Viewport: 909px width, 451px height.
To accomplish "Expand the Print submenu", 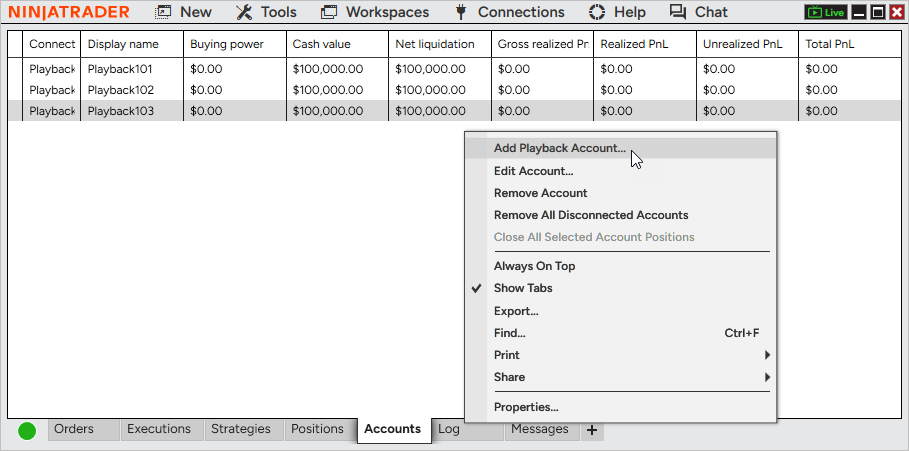I will point(621,355).
